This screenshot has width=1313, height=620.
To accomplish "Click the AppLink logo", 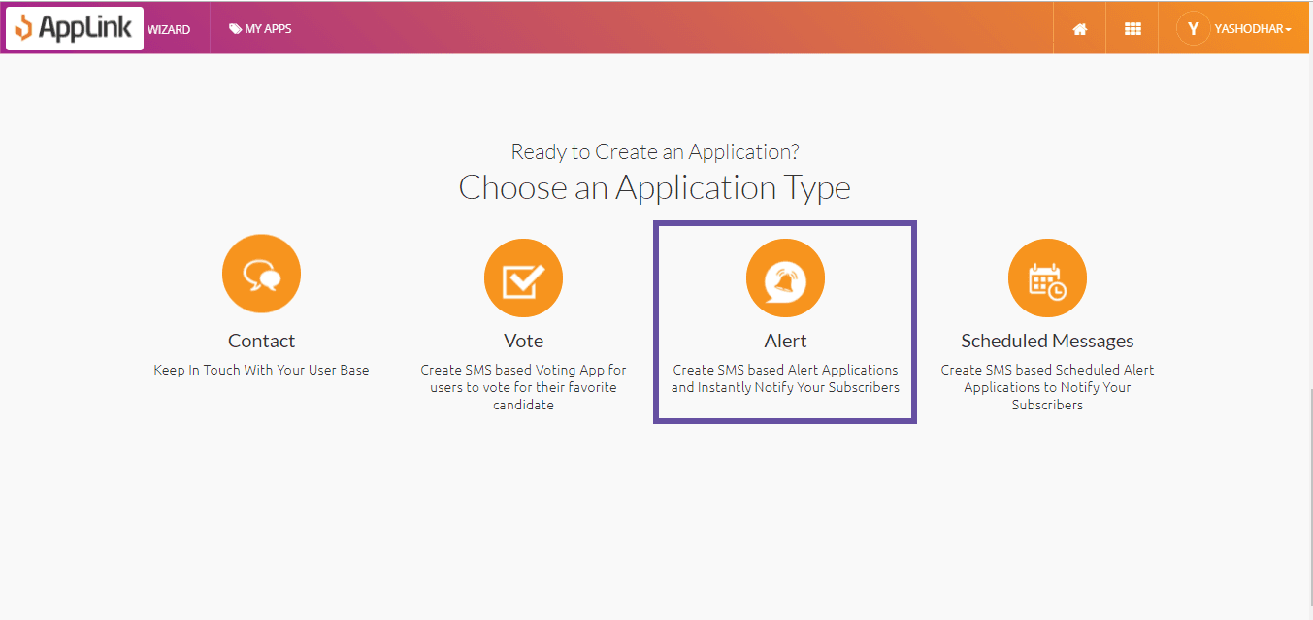I will click(75, 28).
